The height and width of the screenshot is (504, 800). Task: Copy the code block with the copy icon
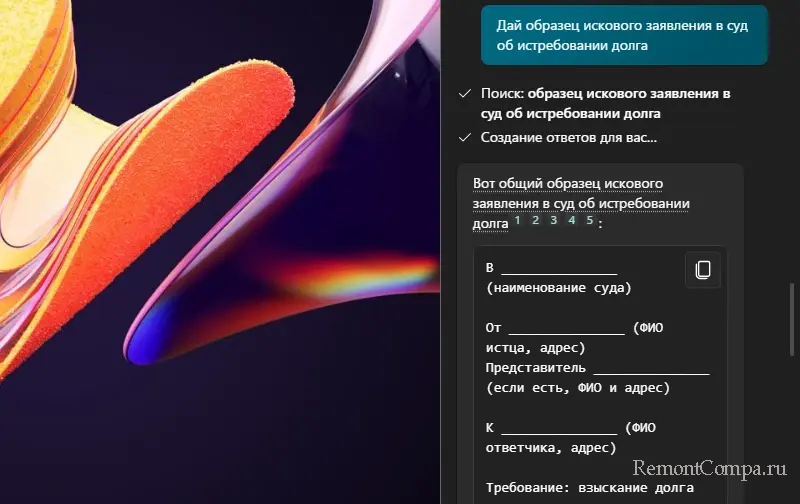coord(703,270)
